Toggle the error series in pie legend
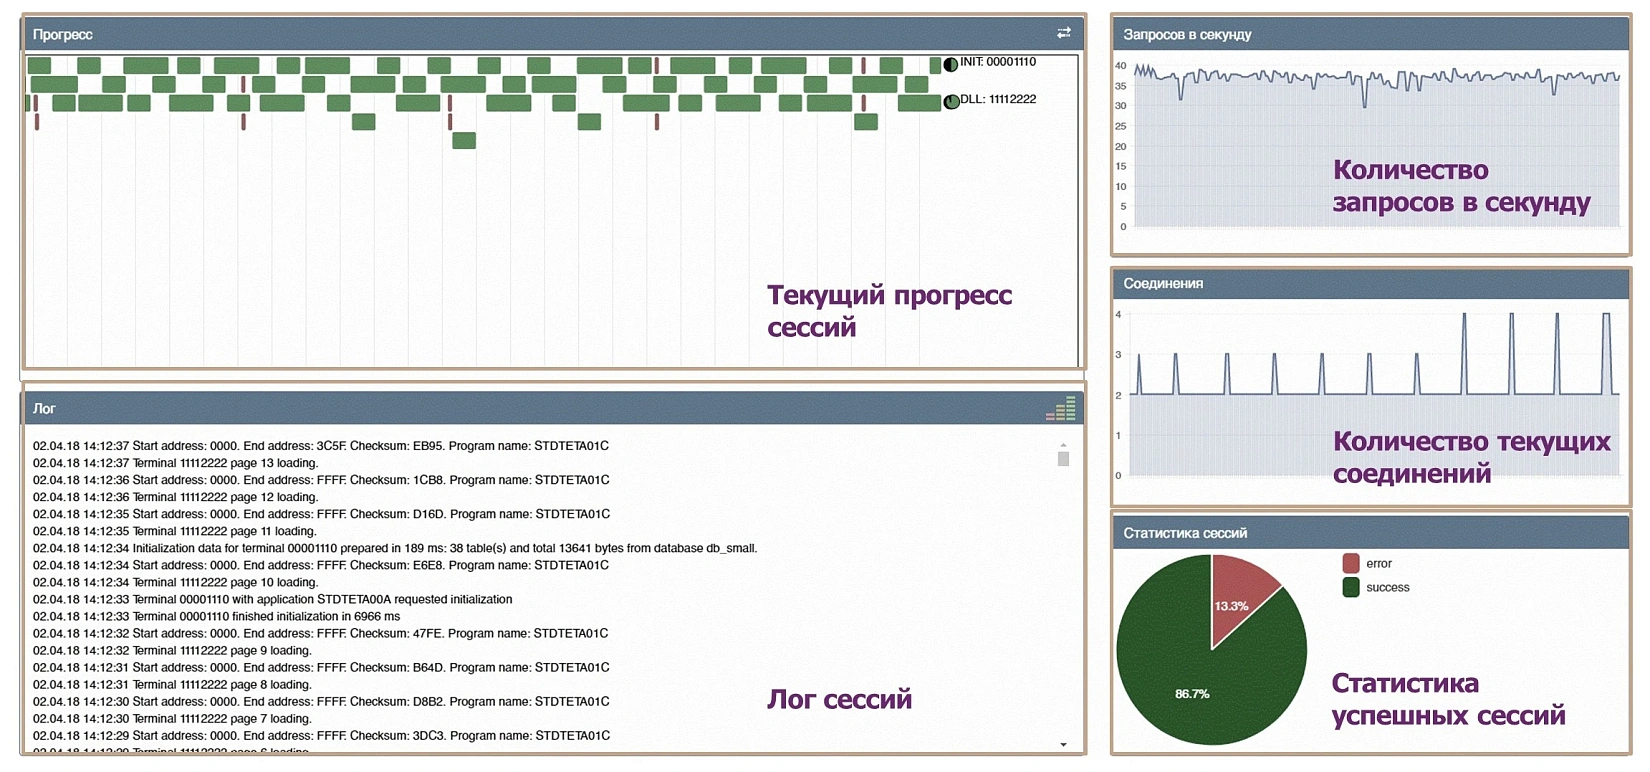 1378,564
